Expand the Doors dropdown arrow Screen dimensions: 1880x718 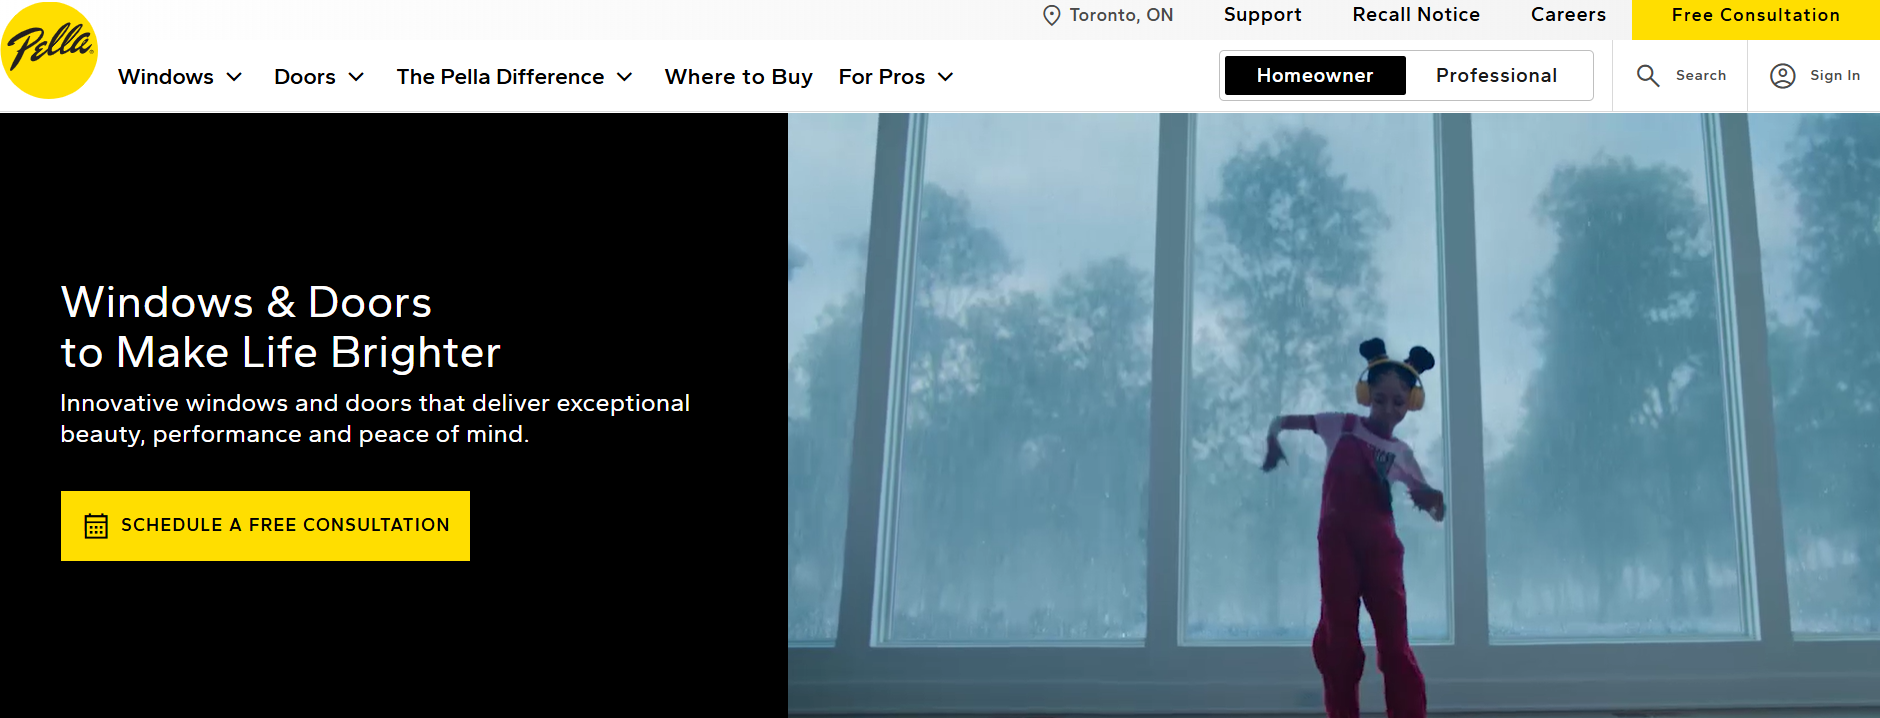pos(356,77)
